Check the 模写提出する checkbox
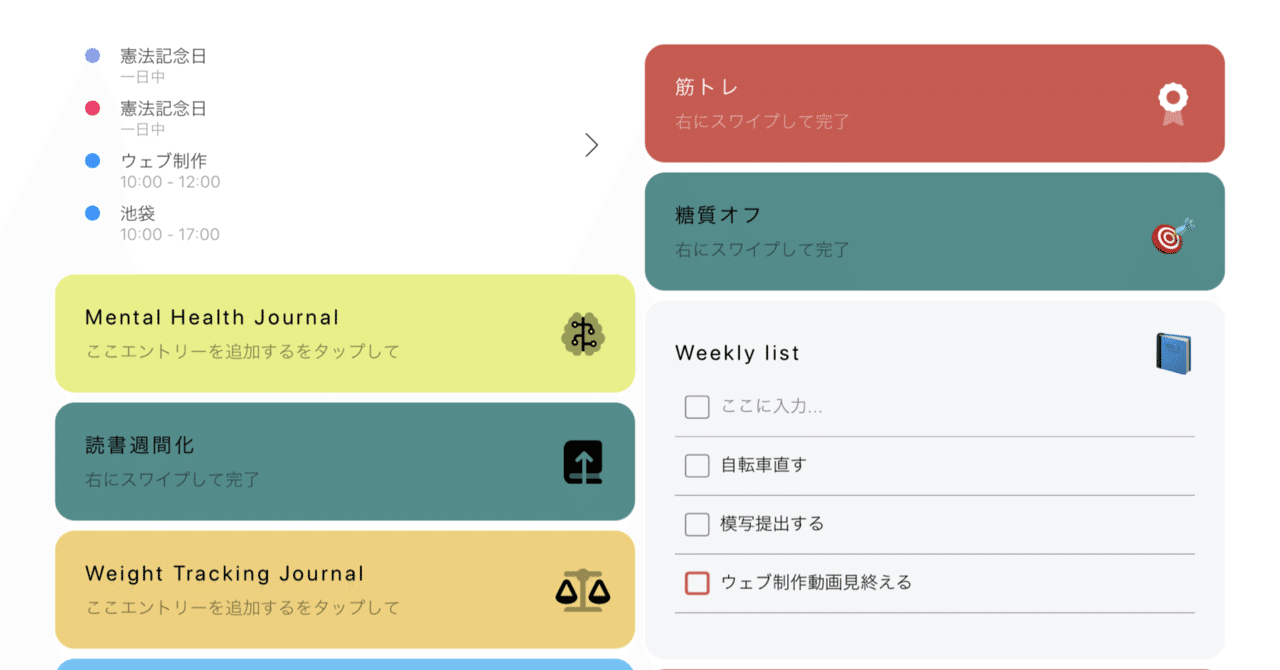The image size is (1280, 670). [x=697, y=524]
